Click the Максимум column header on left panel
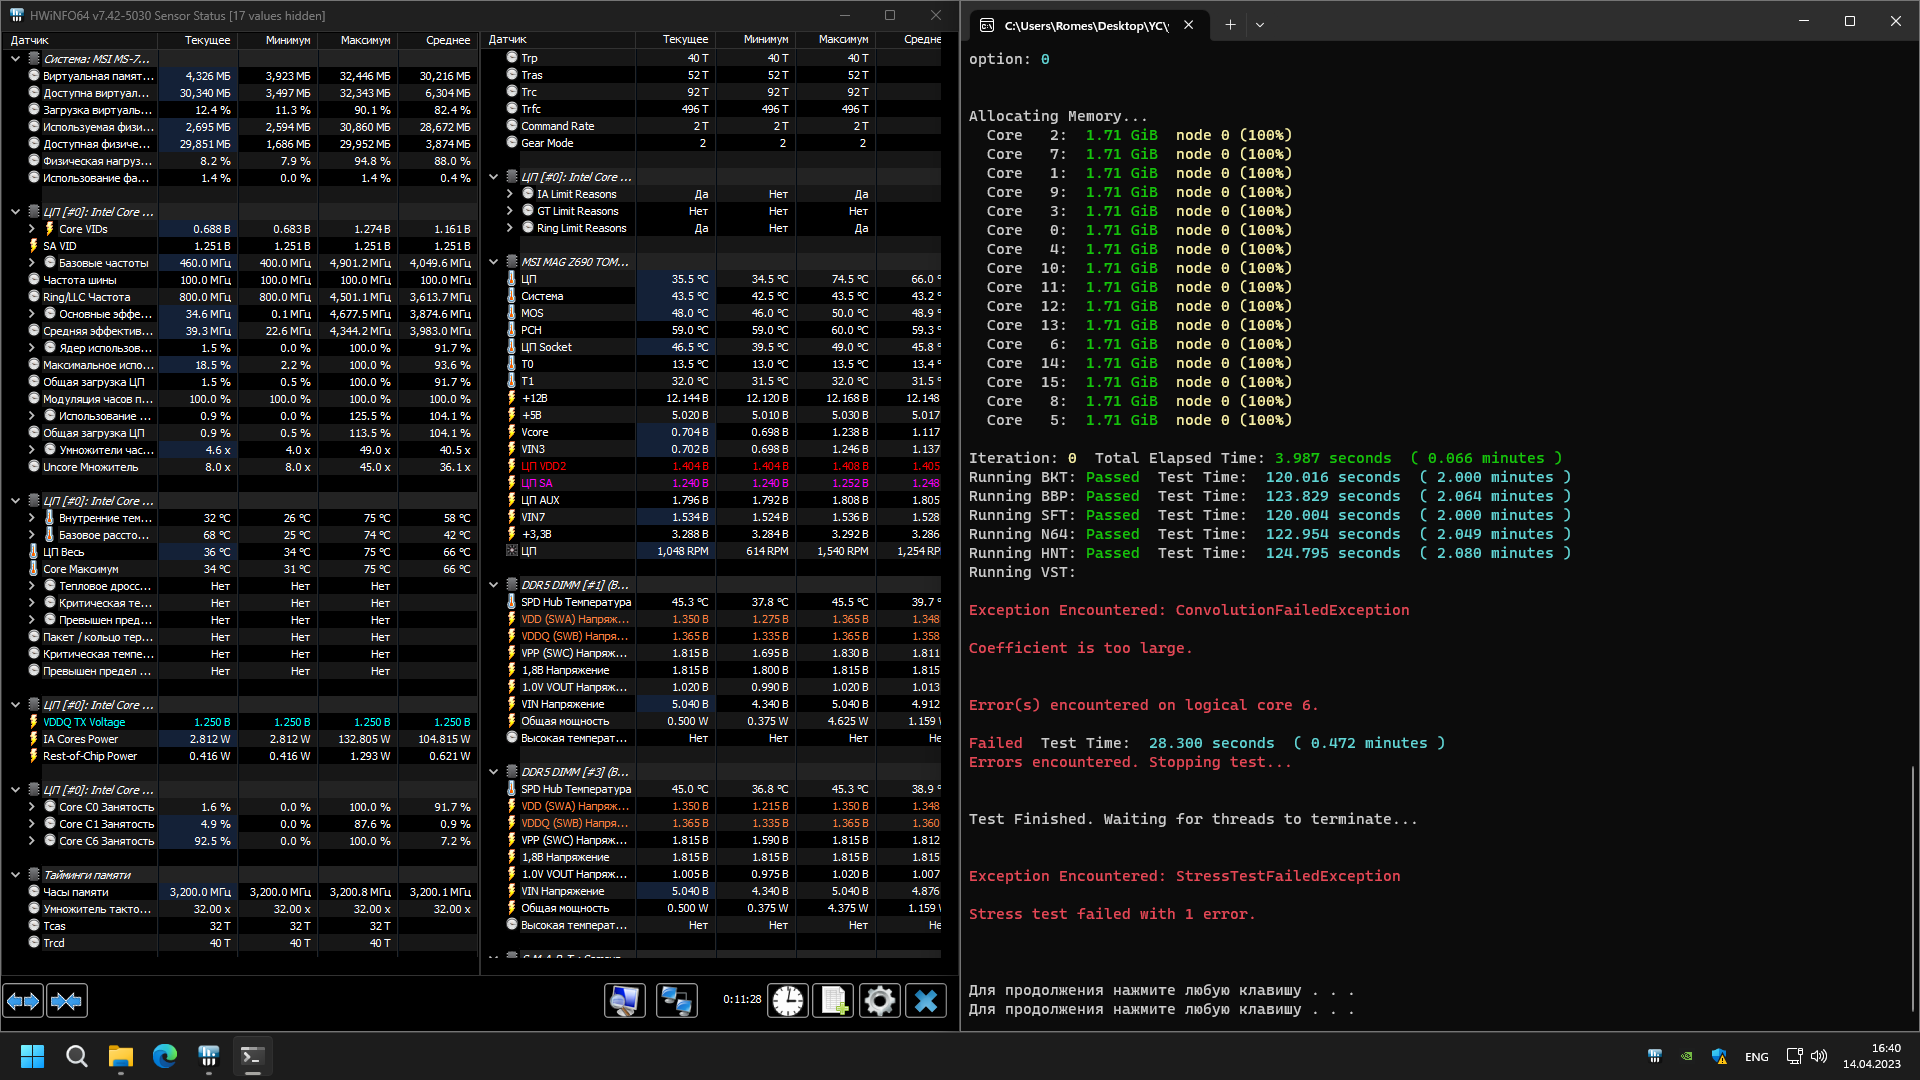Viewport: 1920px width, 1080px height. tap(365, 40)
